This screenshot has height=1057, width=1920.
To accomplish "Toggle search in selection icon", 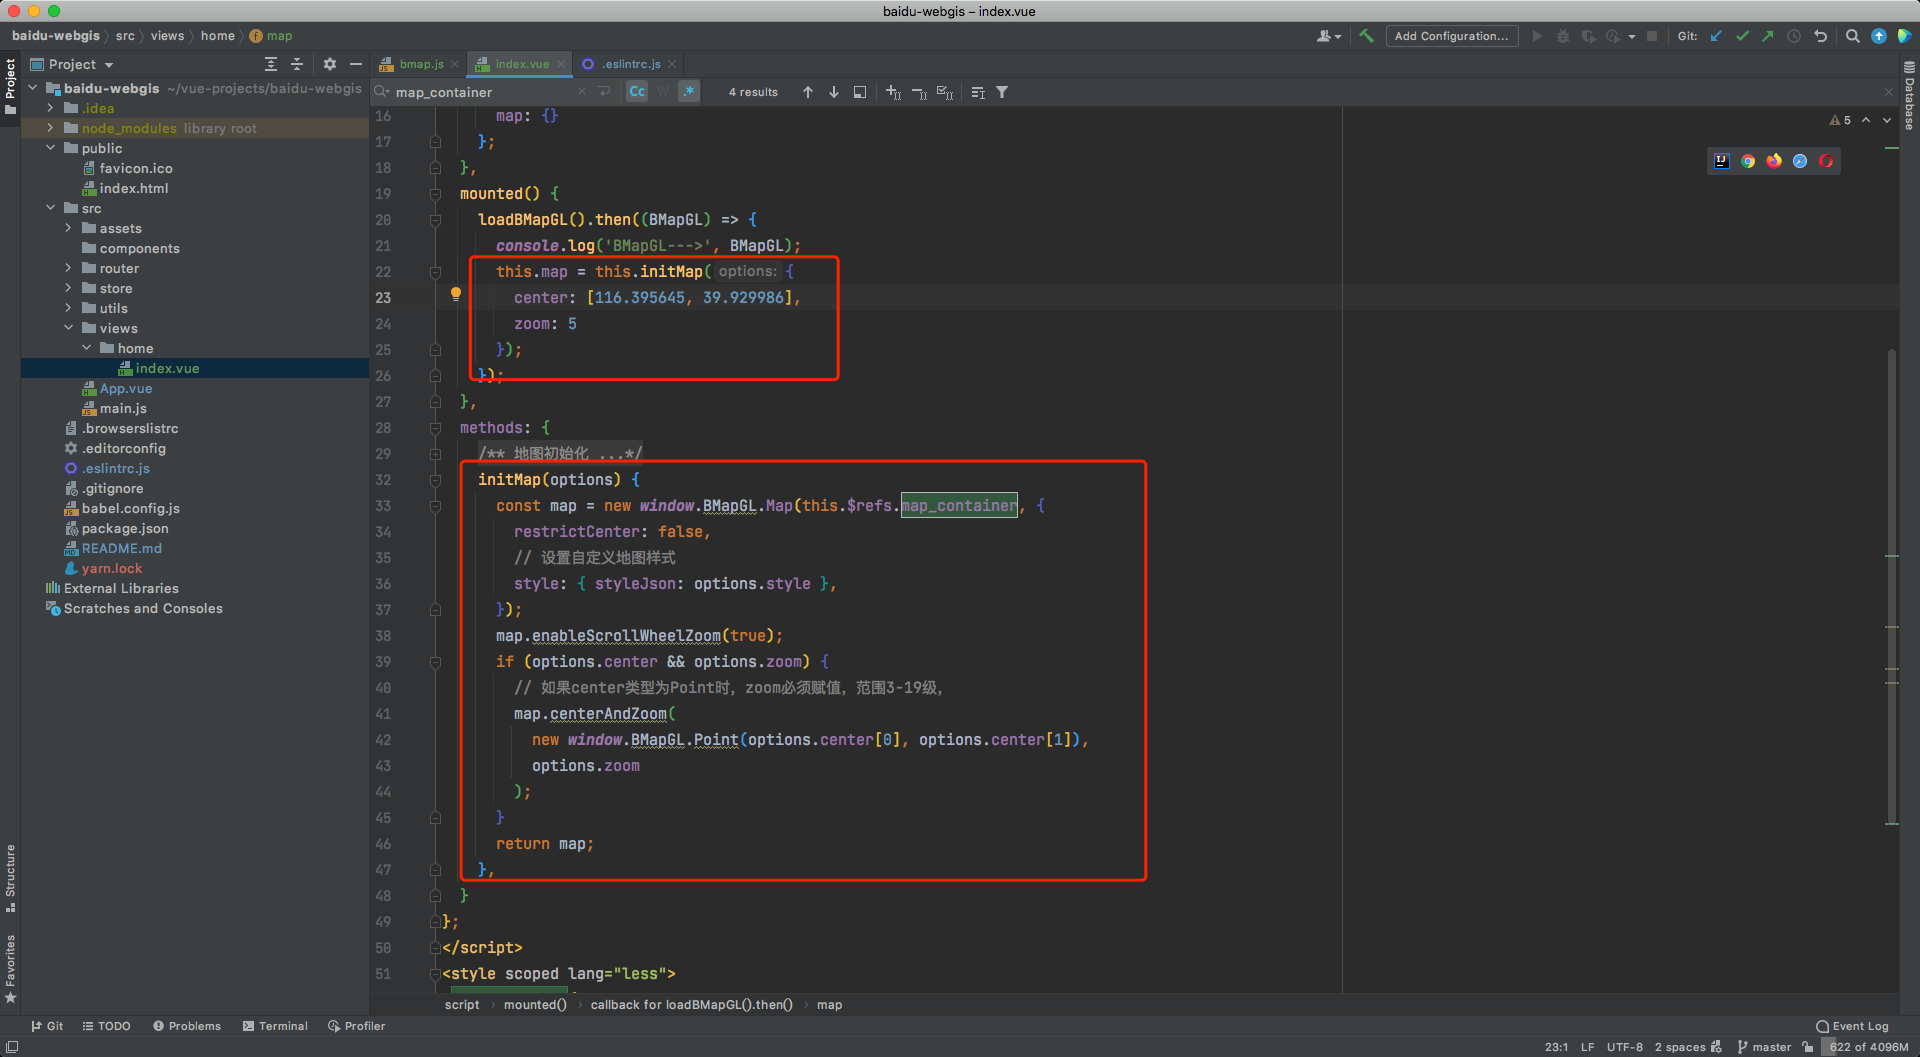I will click(978, 92).
